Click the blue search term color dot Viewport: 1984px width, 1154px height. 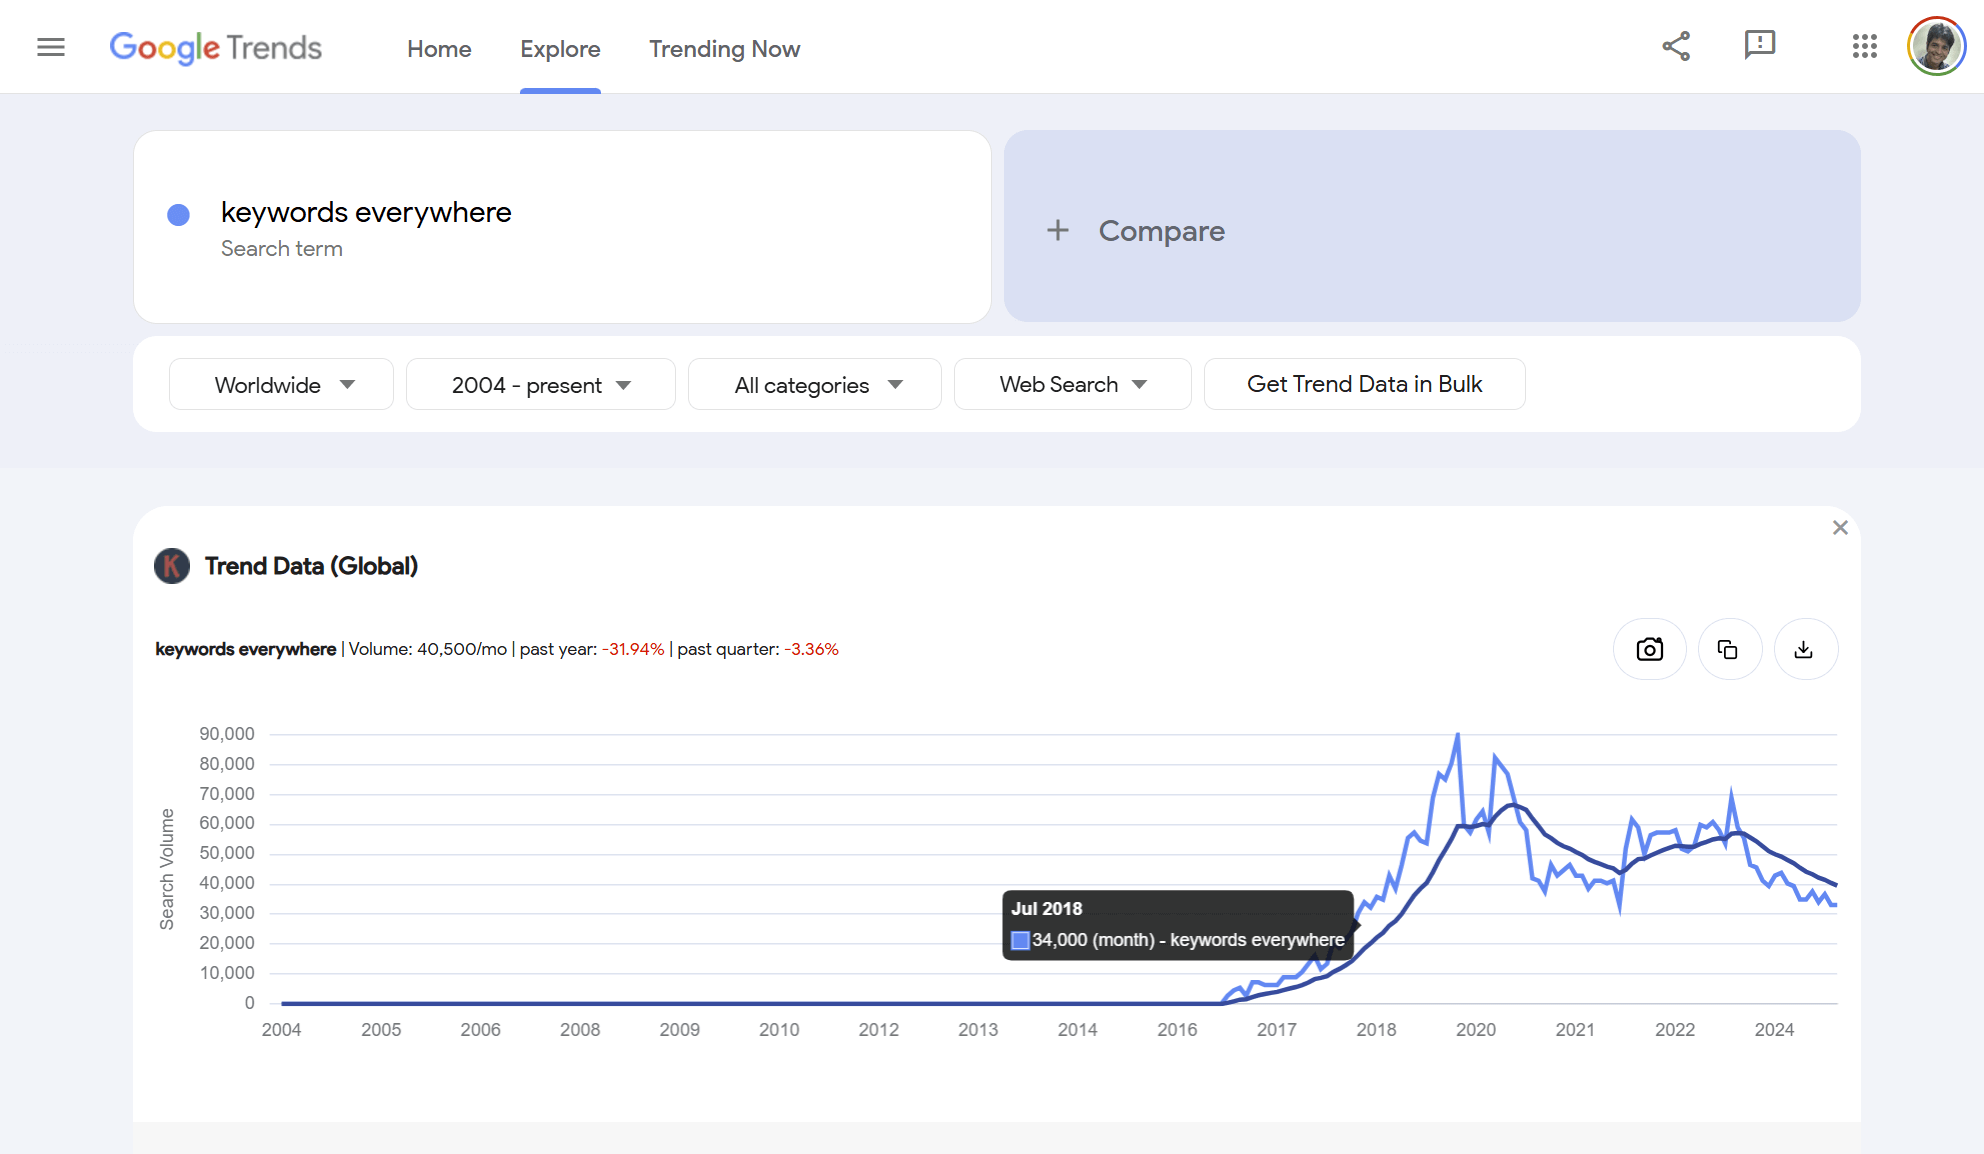(178, 215)
